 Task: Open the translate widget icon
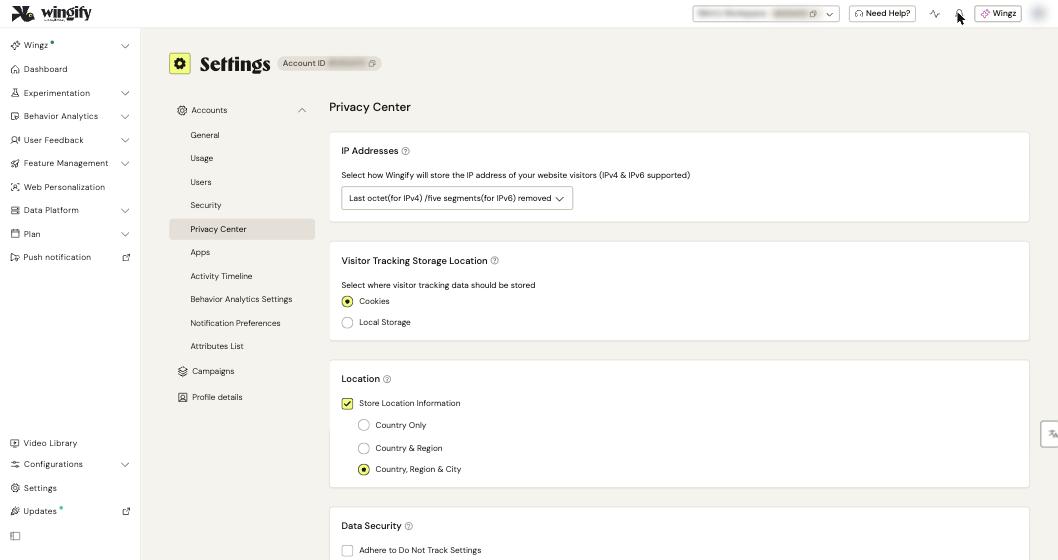coord(1051,434)
